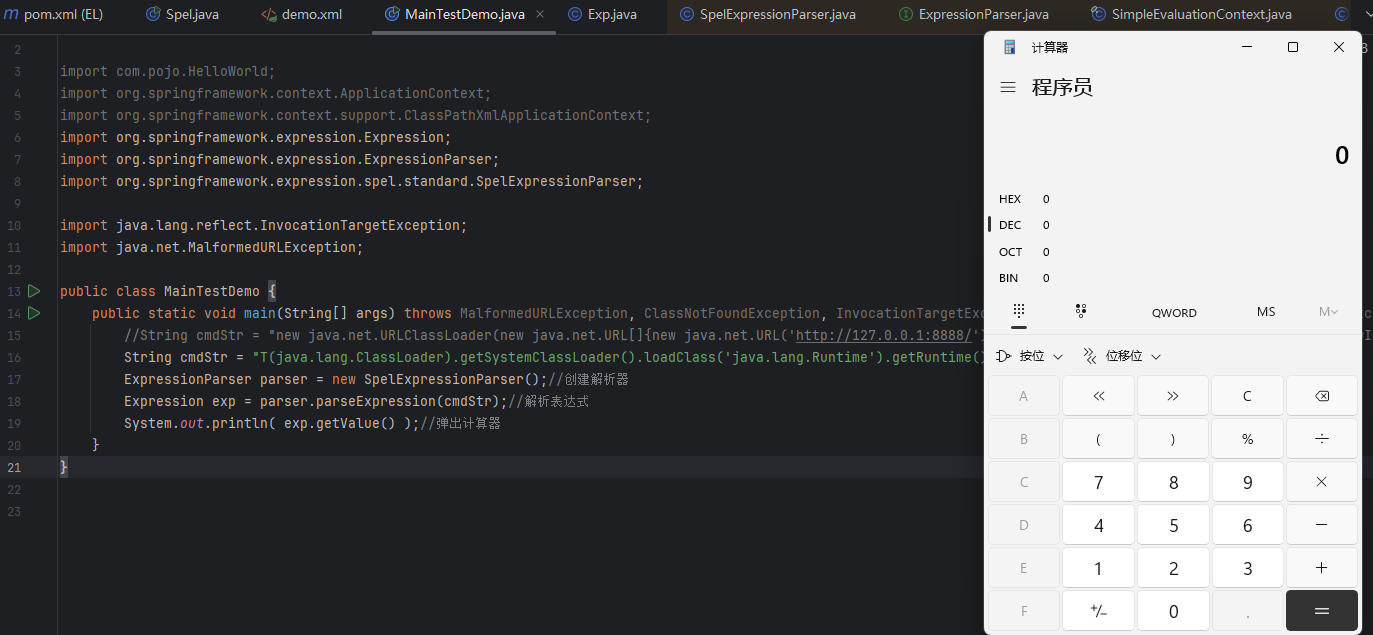This screenshot has height=635, width=1373.
Task: Click the plus key in calculator
Action: (x=1321, y=568)
